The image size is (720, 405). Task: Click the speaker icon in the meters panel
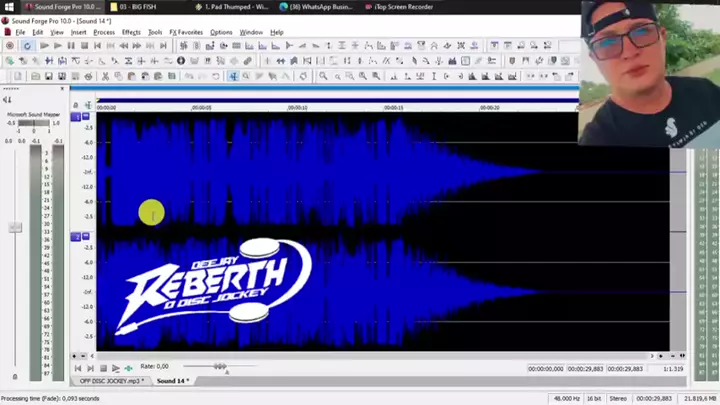point(7,100)
